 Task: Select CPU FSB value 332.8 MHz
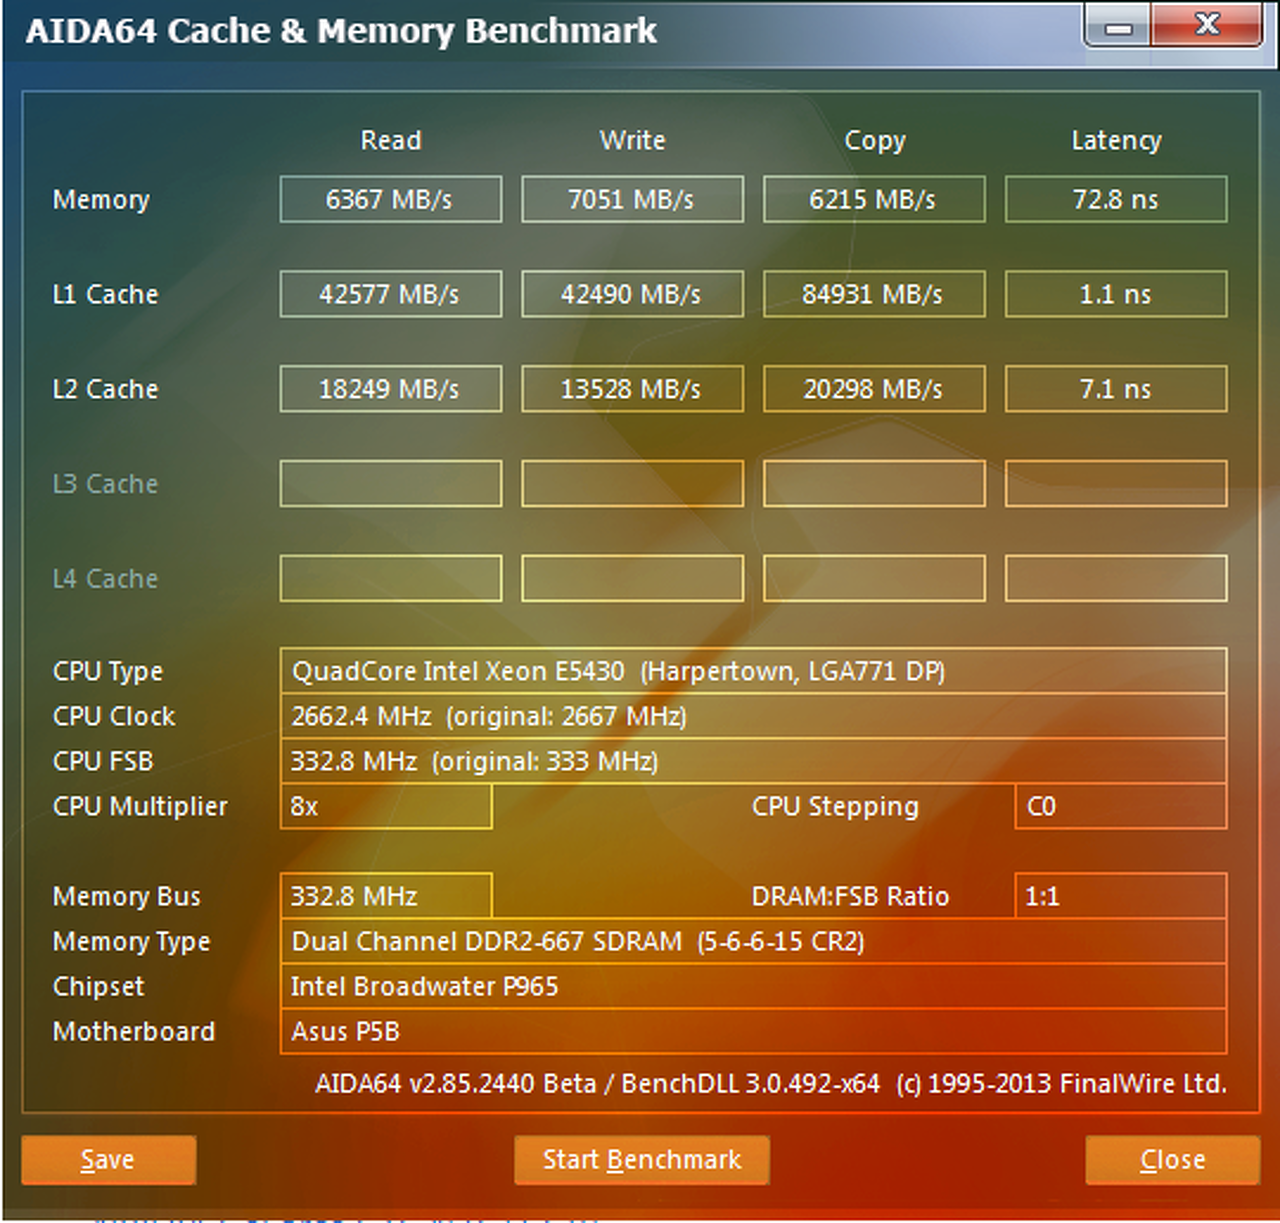[x=753, y=761]
